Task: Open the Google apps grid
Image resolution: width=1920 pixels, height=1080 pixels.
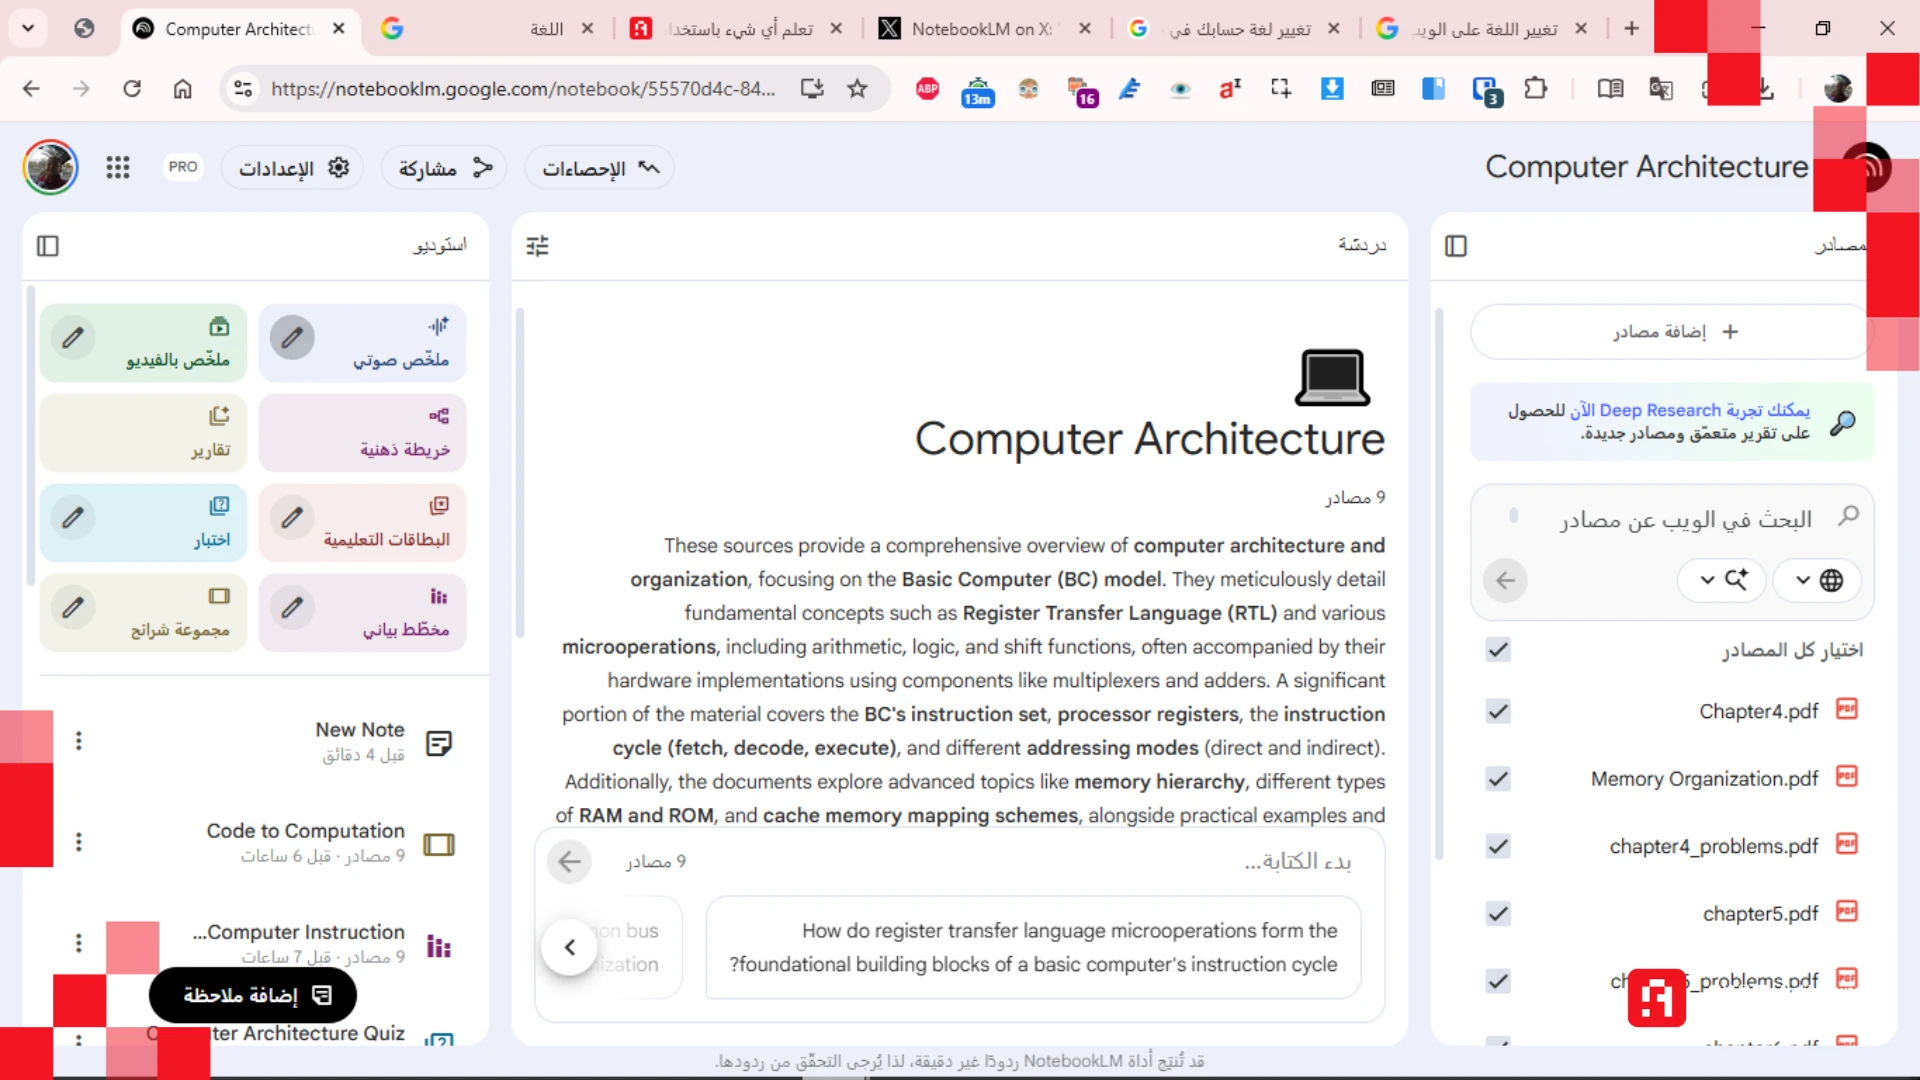Action: click(x=118, y=167)
